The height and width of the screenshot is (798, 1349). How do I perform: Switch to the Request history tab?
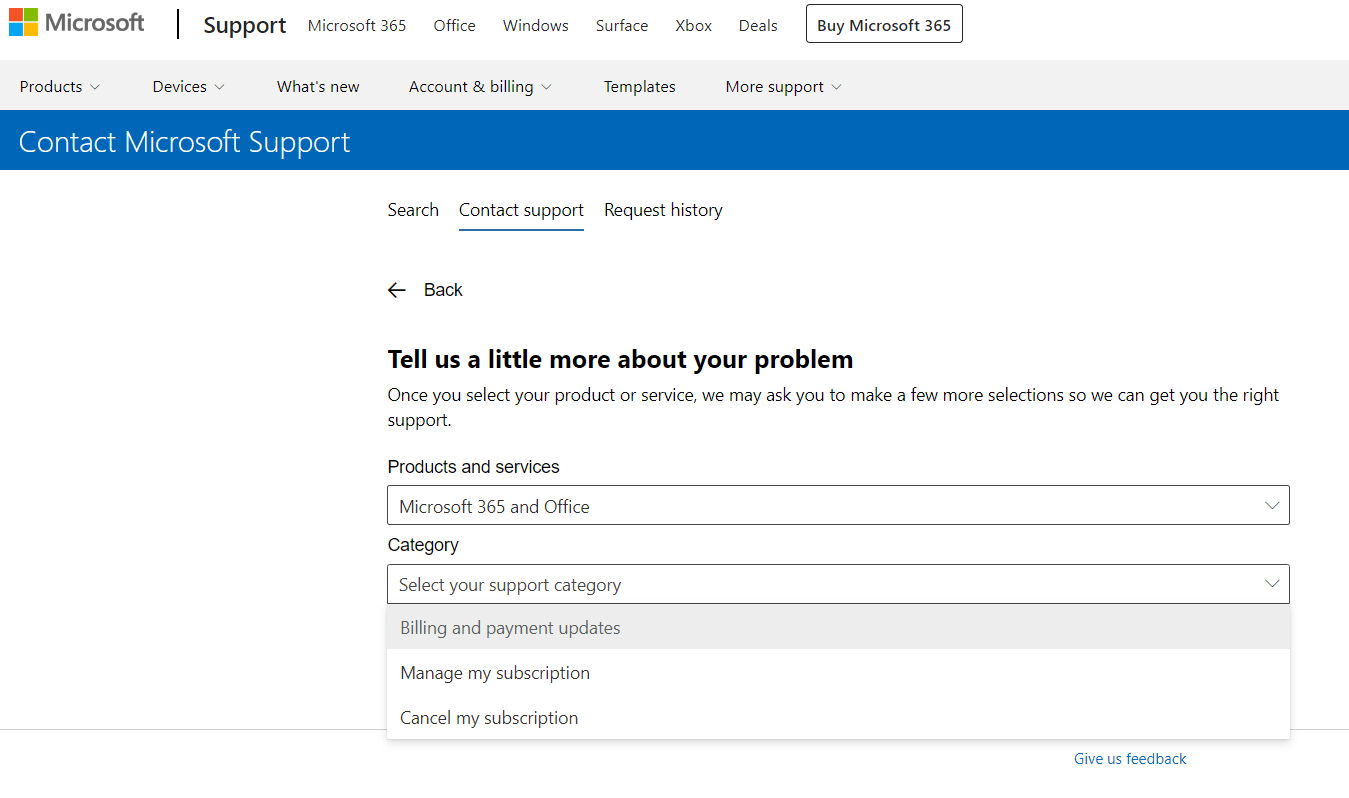tap(663, 210)
